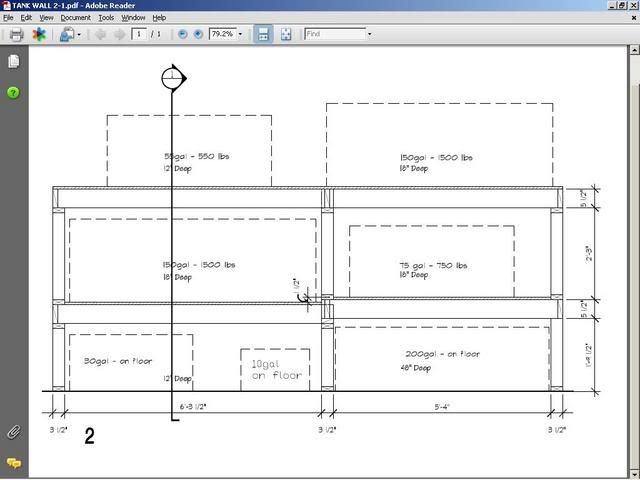Click the '55gal - 550 lbs' label
Image resolution: width=640 pixels, height=480 pixels.
click(x=197, y=156)
